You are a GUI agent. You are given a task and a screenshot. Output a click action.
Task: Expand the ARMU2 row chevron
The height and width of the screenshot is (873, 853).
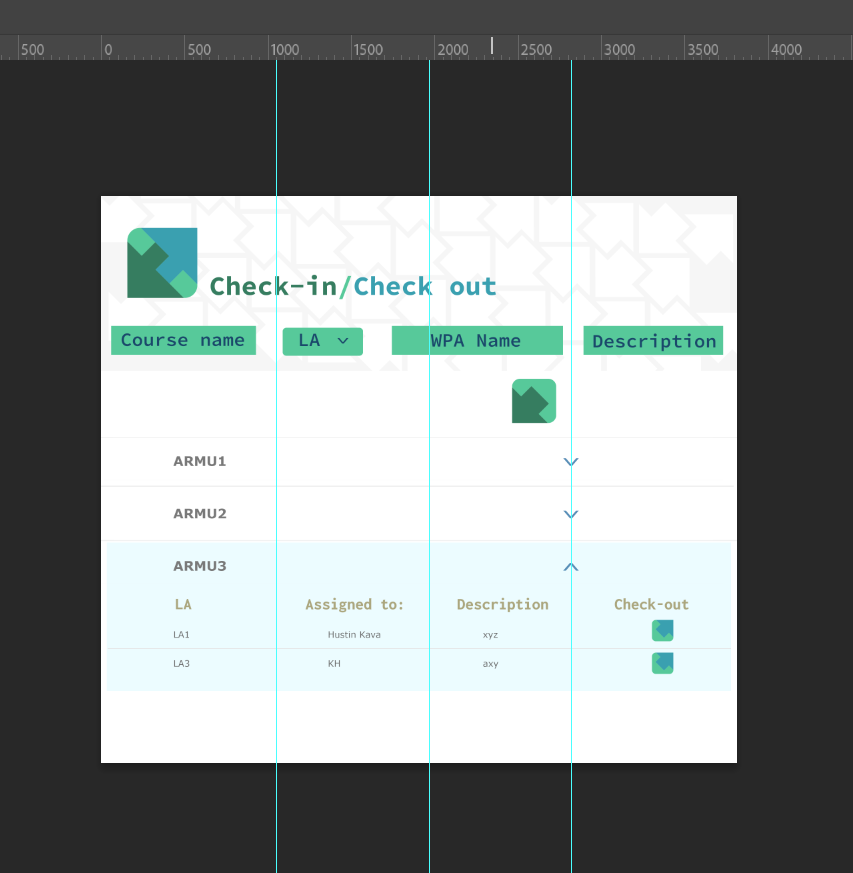tap(571, 514)
